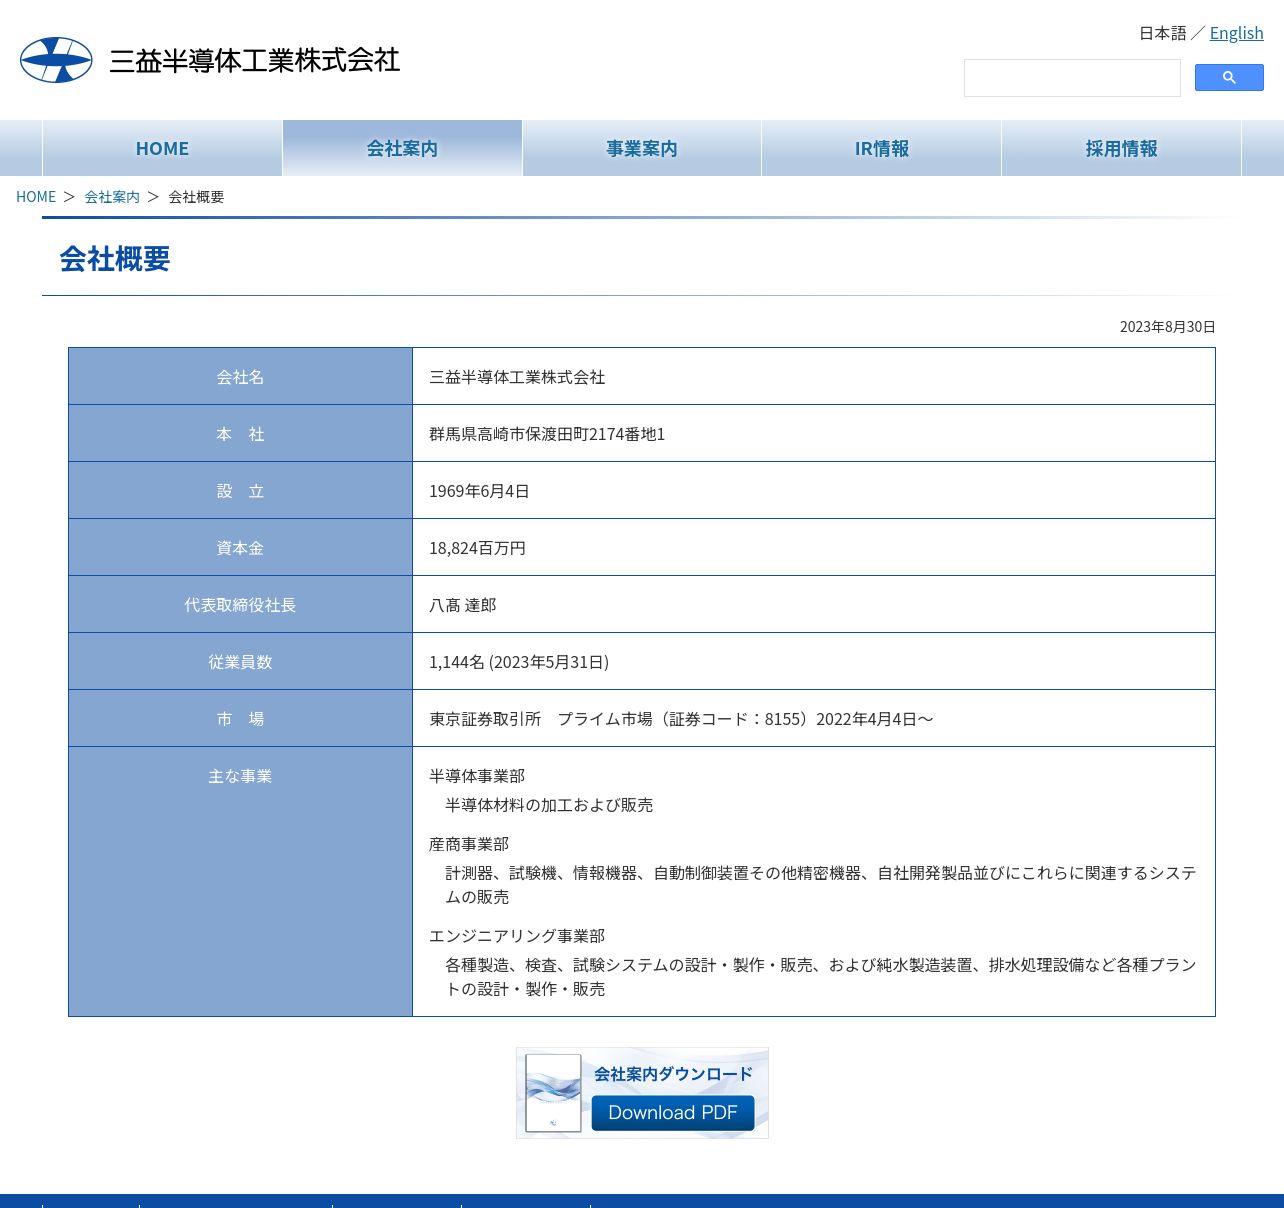Focus the site search input field
The image size is (1284, 1208).
click(1072, 78)
